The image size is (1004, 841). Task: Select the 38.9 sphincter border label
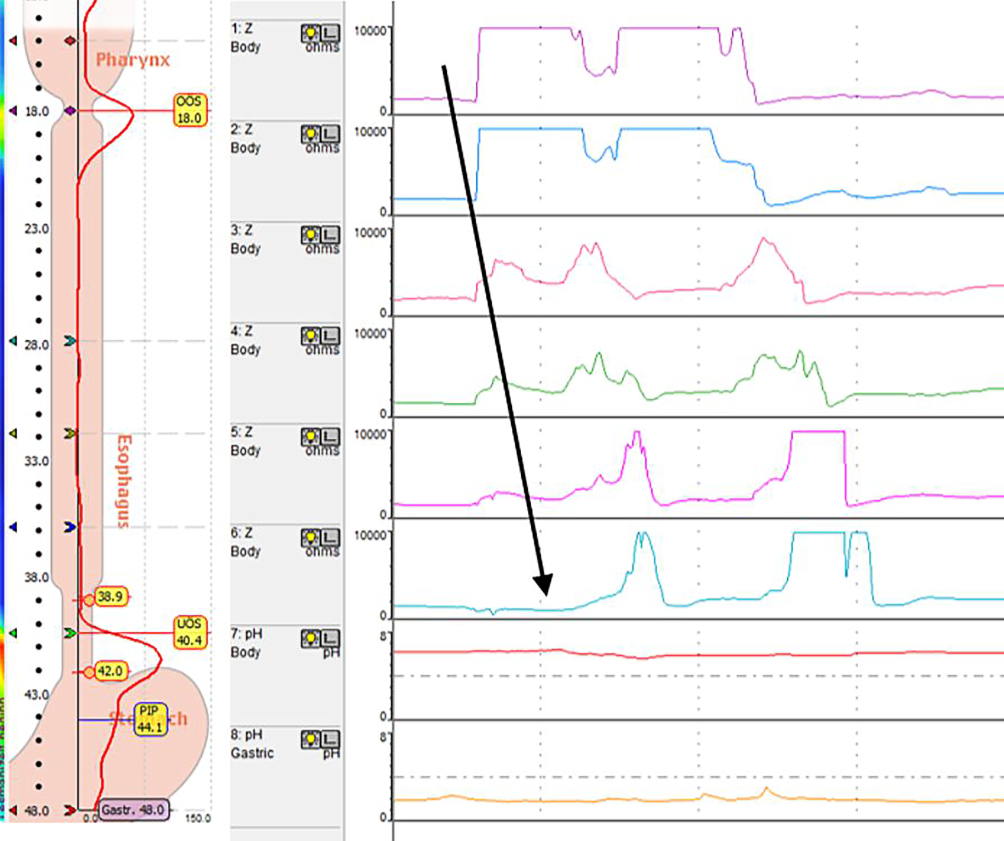(x=110, y=597)
